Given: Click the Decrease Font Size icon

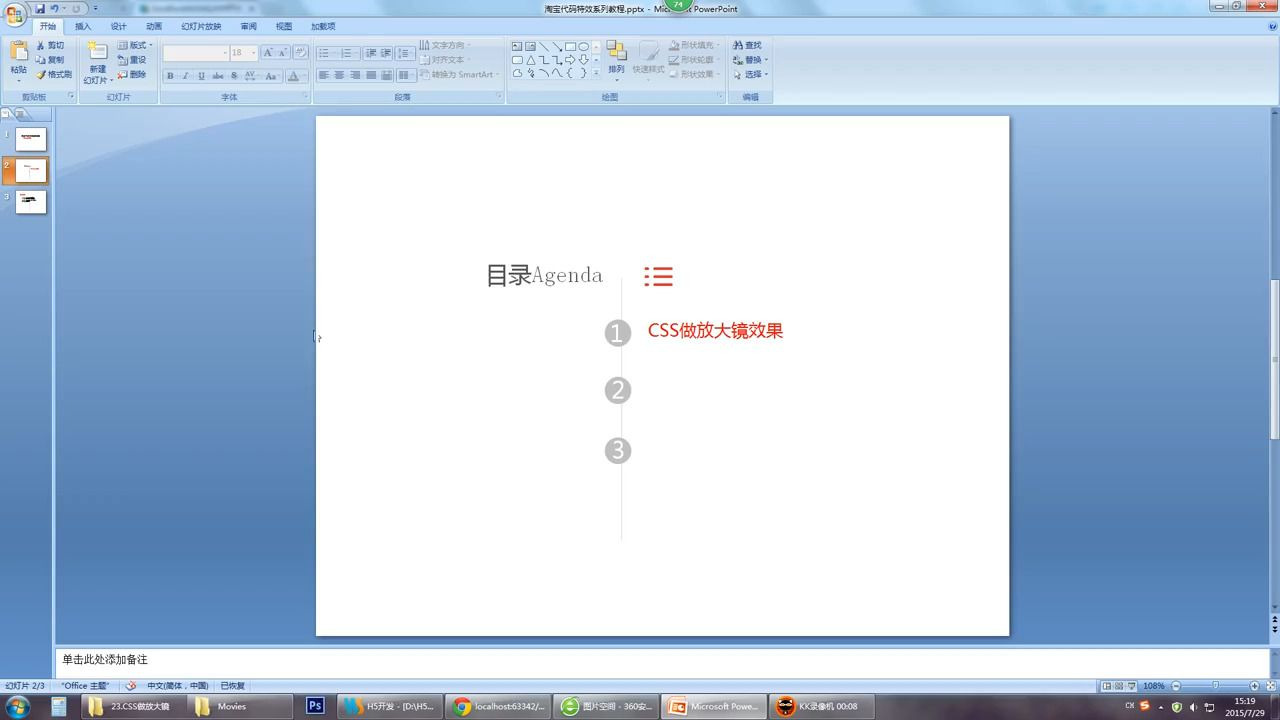Looking at the screenshot, I should tap(283, 52).
